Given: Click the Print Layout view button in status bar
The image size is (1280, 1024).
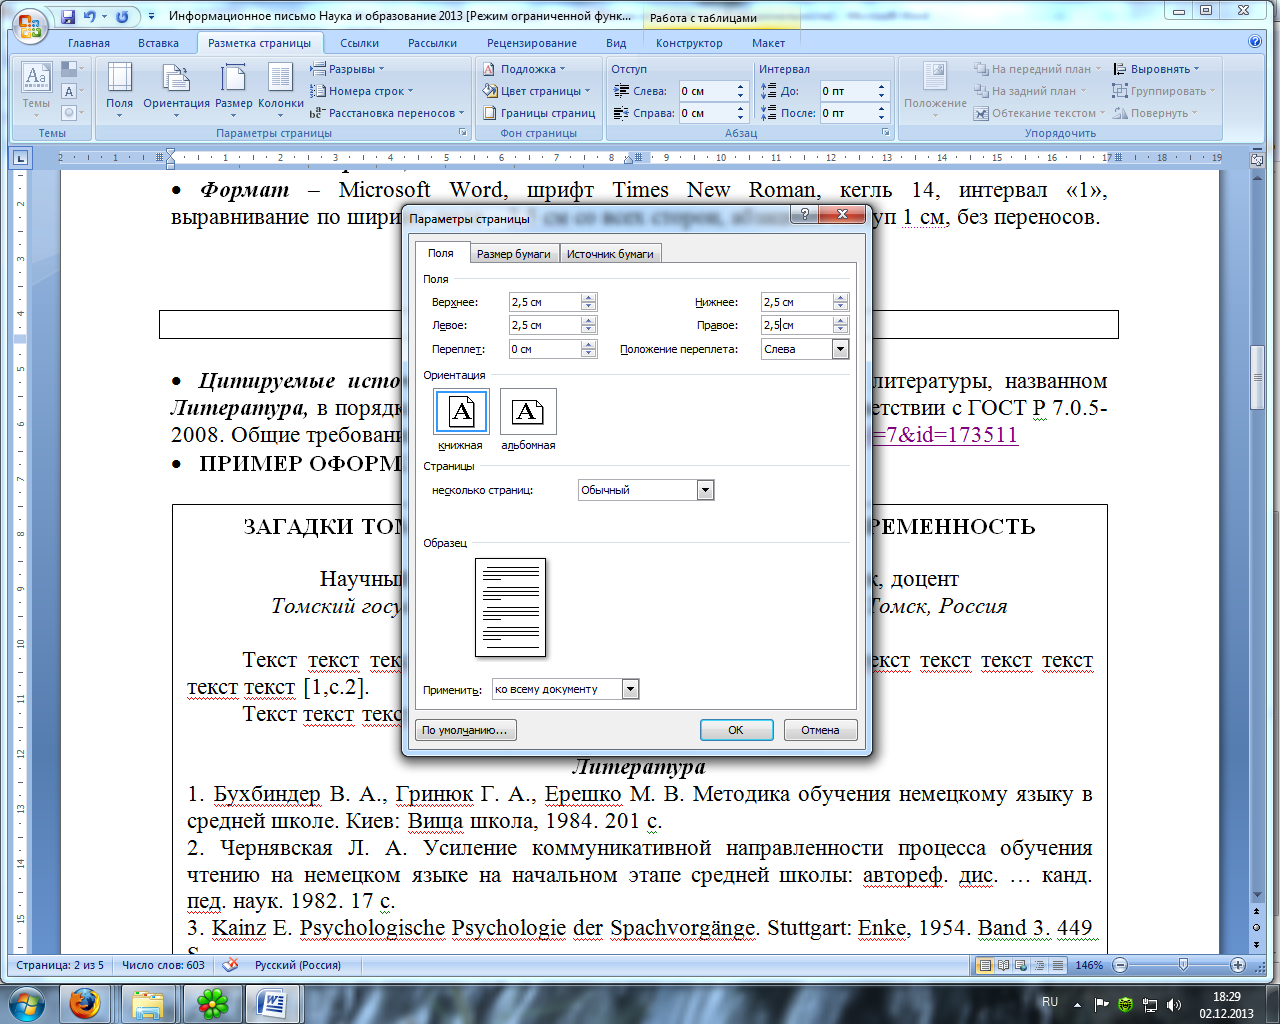Looking at the screenshot, I should (985, 965).
